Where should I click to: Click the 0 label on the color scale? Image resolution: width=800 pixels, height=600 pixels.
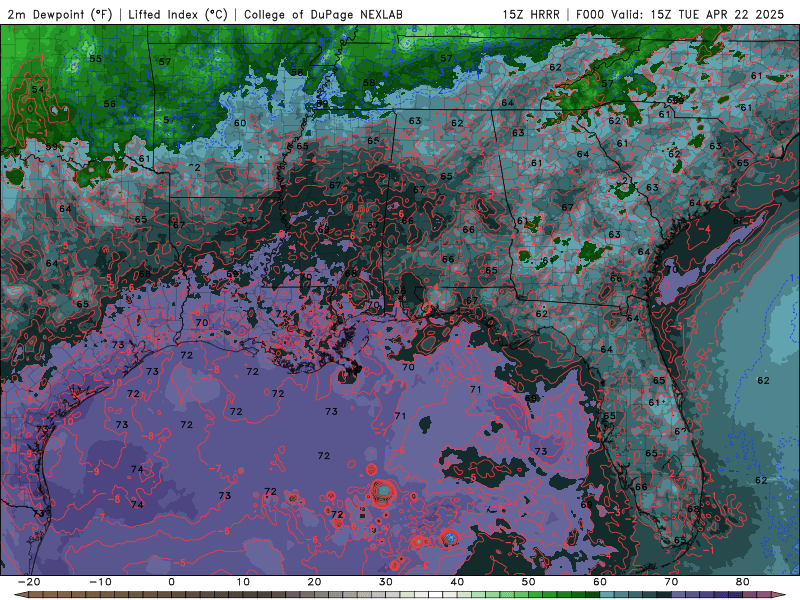(x=171, y=582)
